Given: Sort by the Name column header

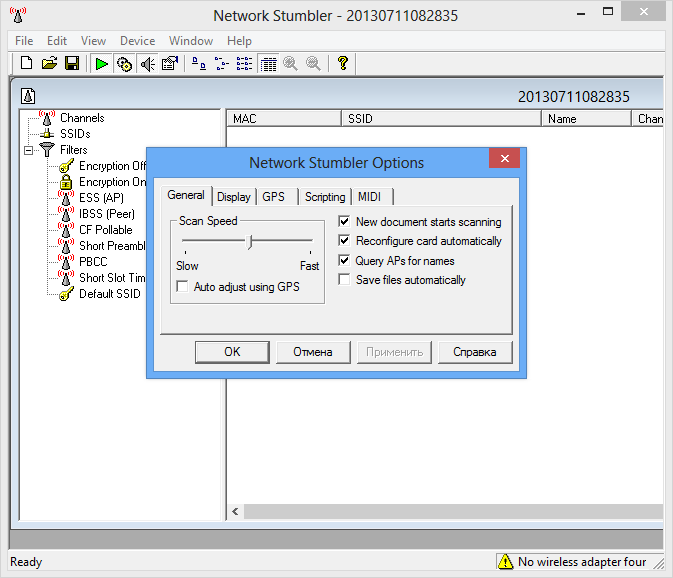Looking at the screenshot, I should coord(586,118).
